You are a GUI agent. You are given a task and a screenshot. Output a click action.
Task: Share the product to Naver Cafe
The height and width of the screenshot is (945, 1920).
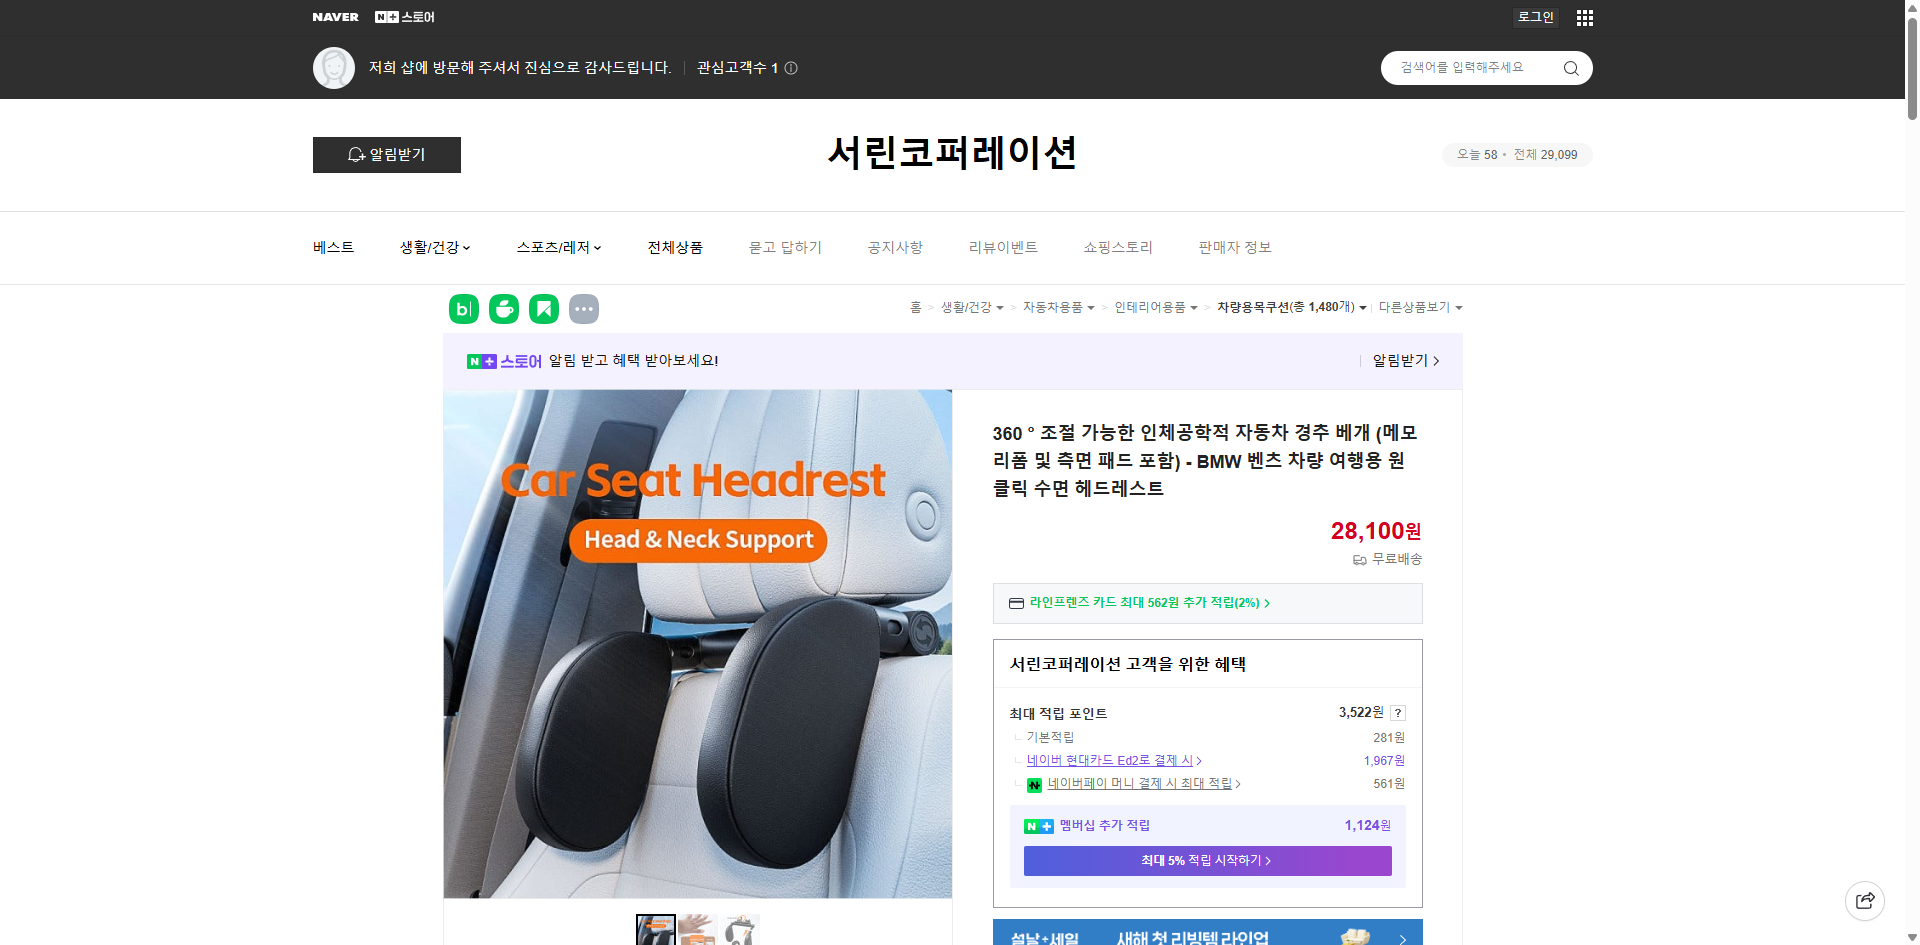click(503, 308)
